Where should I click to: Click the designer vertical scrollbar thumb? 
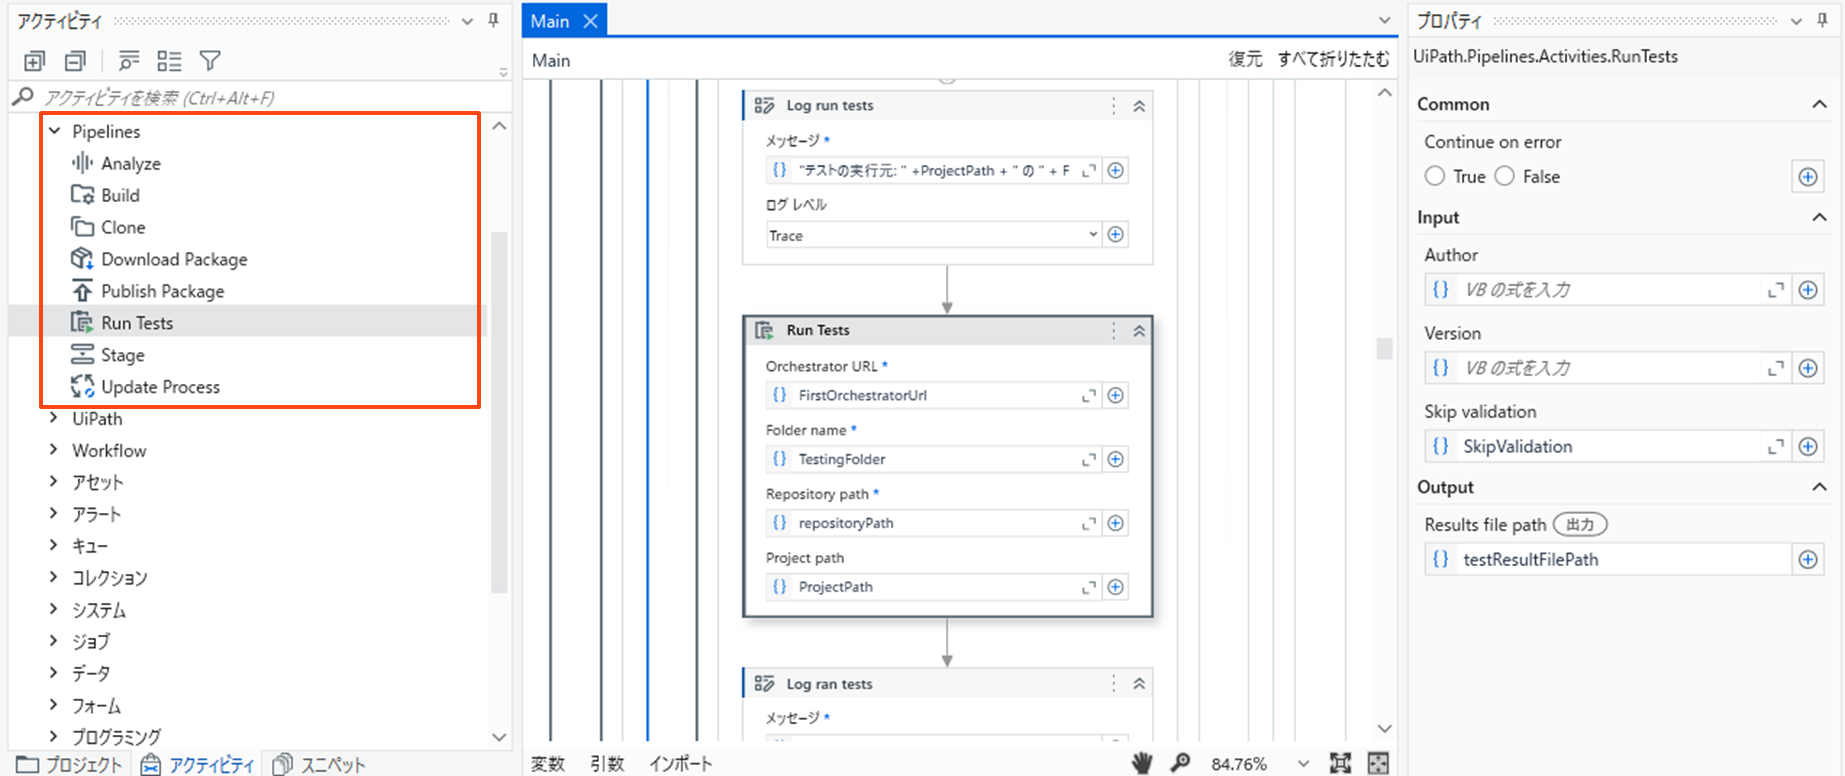click(x=1385, y=348)
